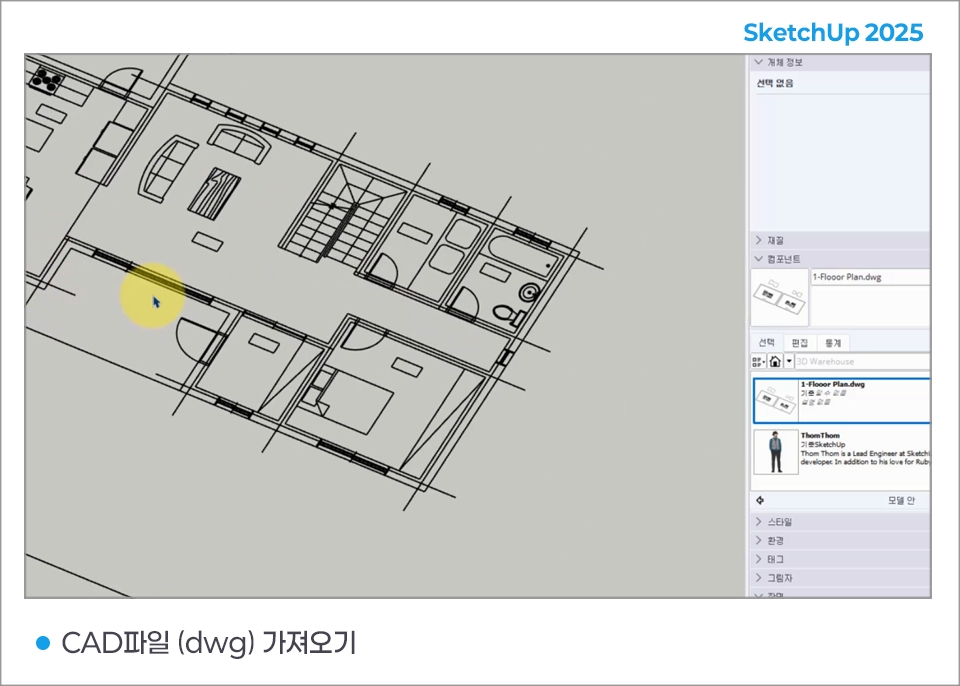Collapse the 개체 정보 panel
The width and height of the screenshot is (960, 686).
point(839,62)
